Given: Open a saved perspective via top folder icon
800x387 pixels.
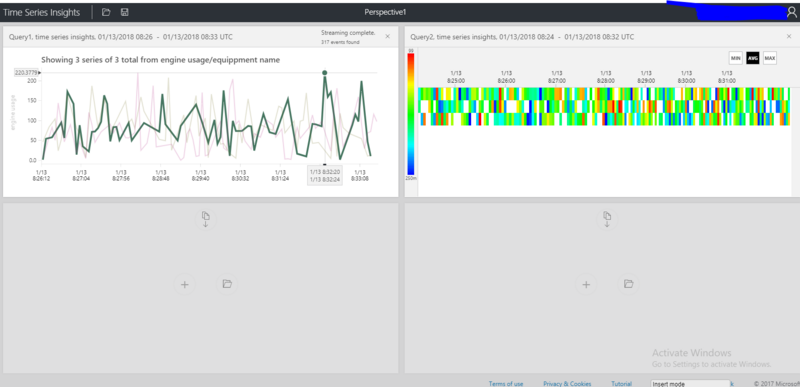Looking at the screenshot, I should (106, 12).
